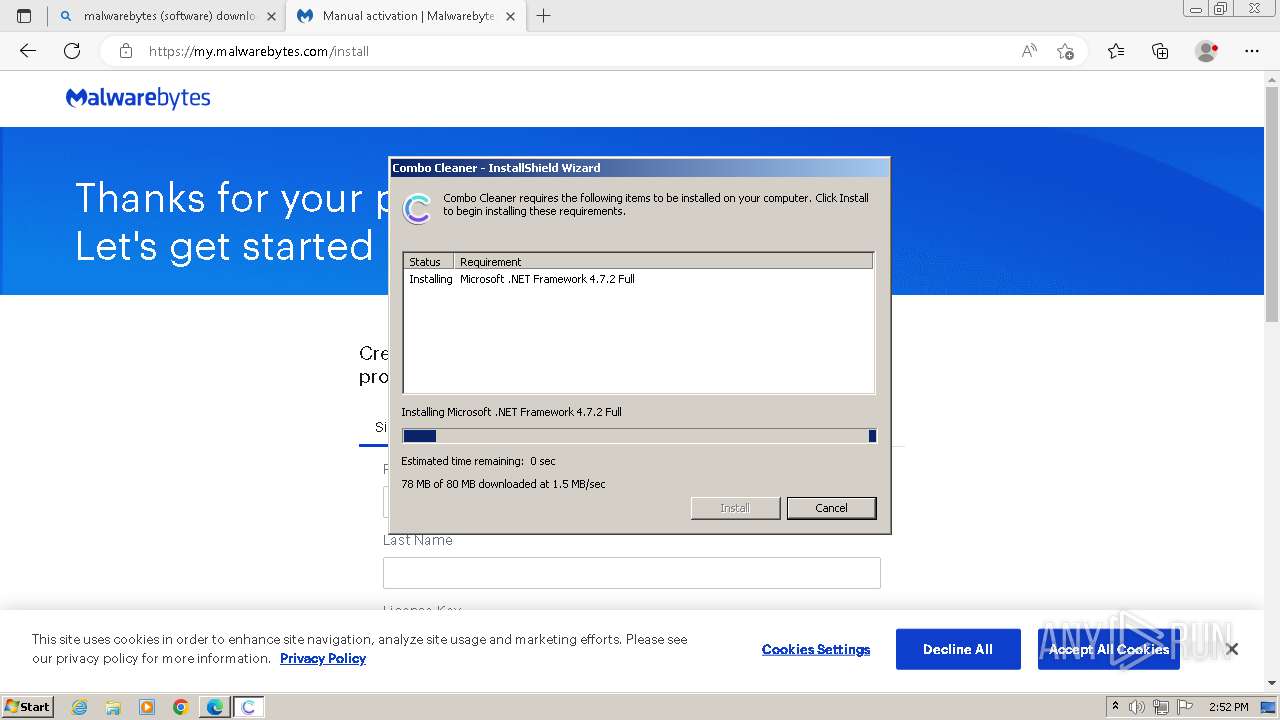Viewport: 1280px width, 720px height.
Task: Switch to the Microsoft Edge taskbar button
Action: point(214,707)
